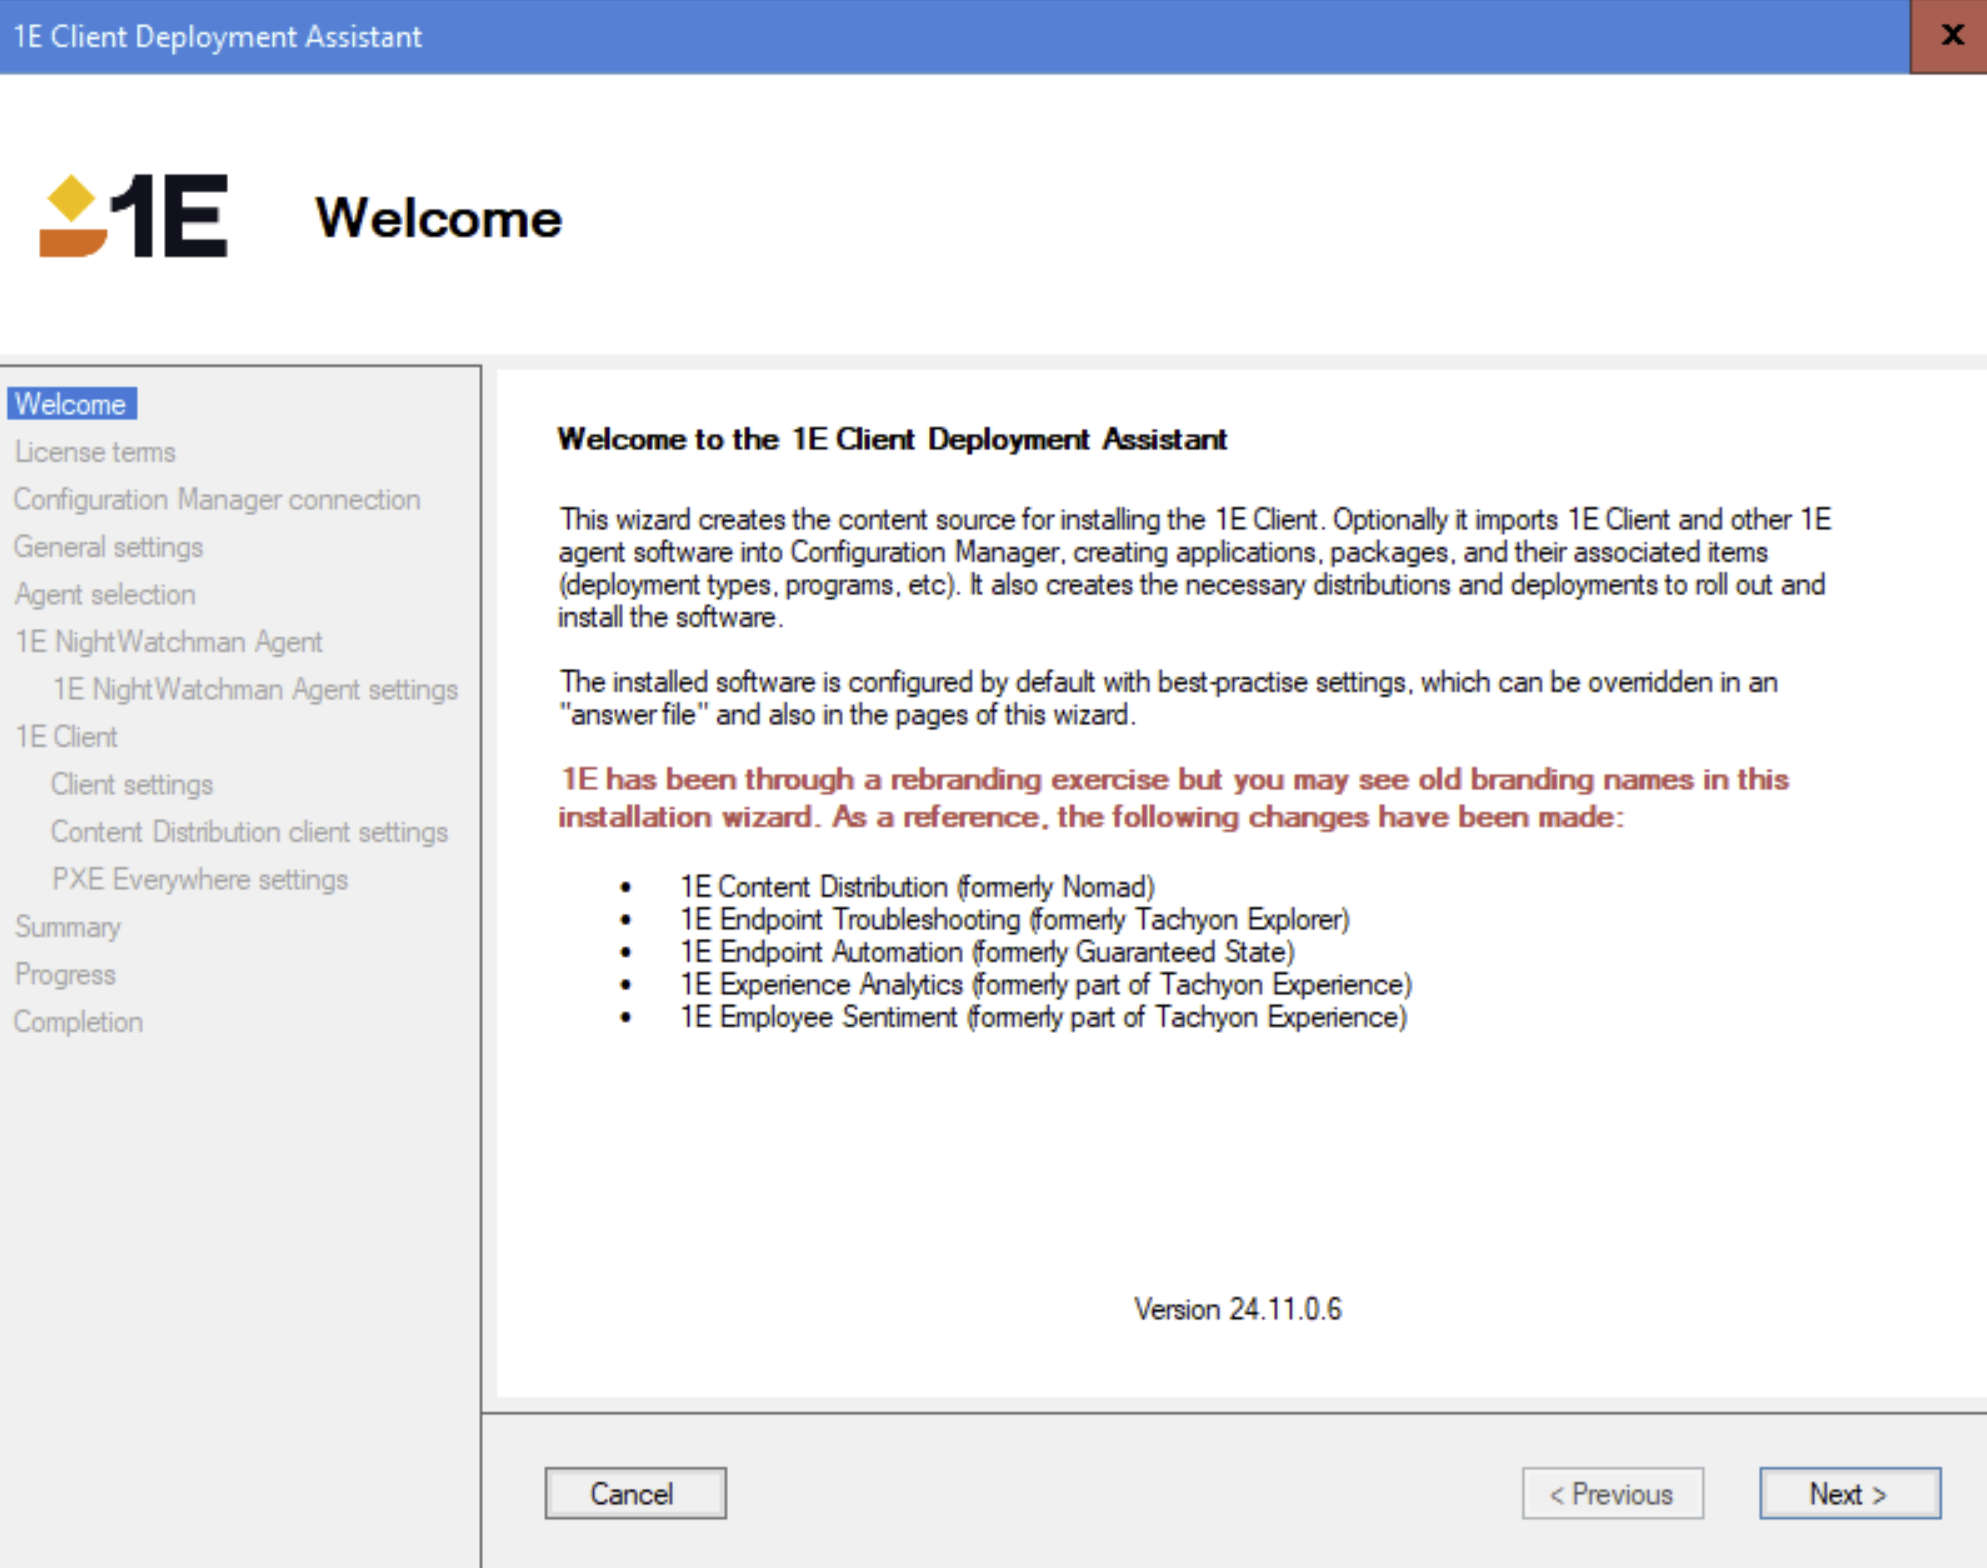The height and width of the screenshot is (1568, 1987).
Task: Click the 'installed software is configured by default' paragraph
Action: tap(1167, 698)
